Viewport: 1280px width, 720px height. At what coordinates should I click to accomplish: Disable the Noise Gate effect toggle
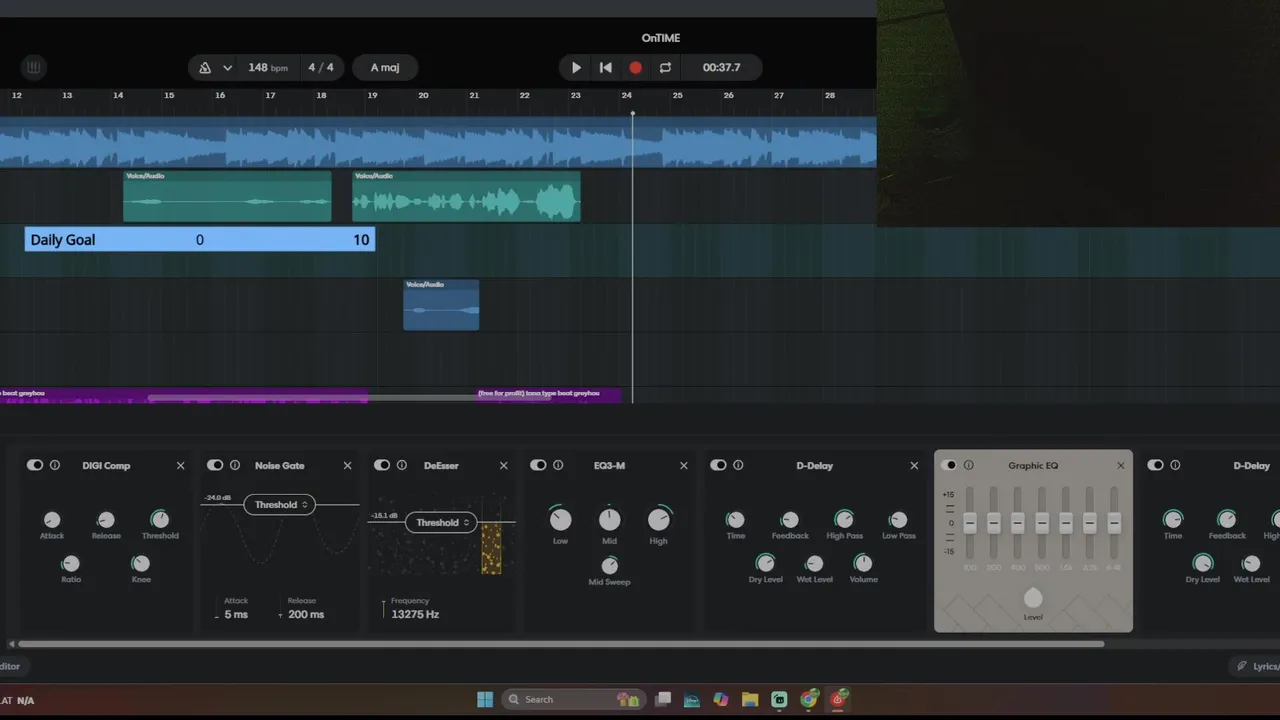(215, 465)
